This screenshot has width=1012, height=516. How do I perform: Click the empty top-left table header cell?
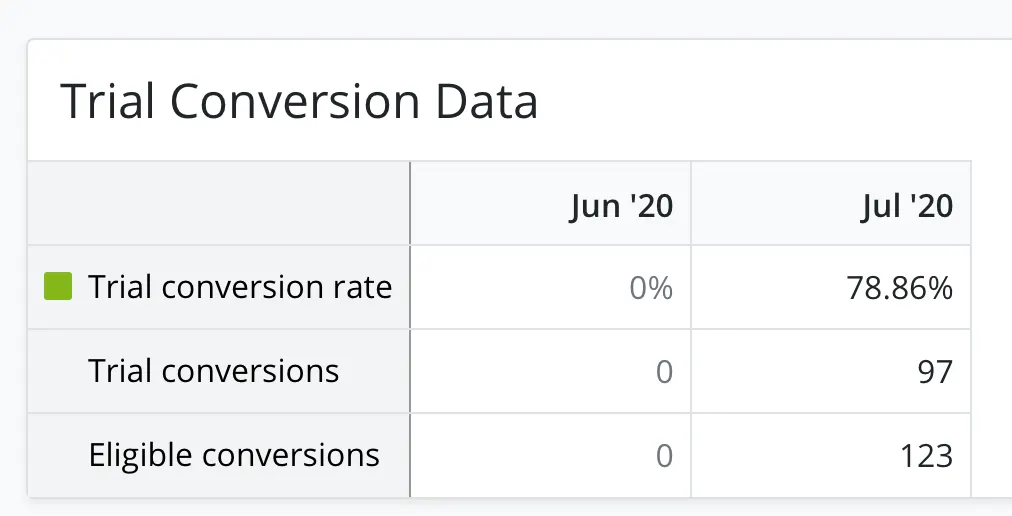coord(218,203)
